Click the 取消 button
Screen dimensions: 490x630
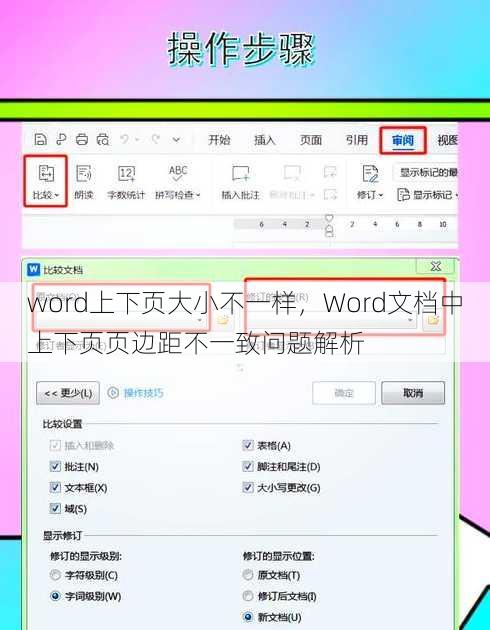(413, 393)
